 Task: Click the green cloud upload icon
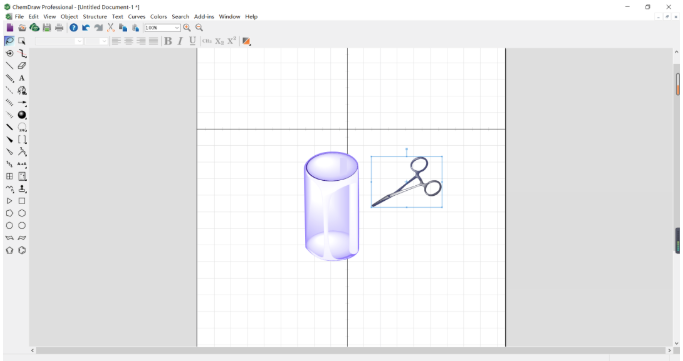[34, 27]
